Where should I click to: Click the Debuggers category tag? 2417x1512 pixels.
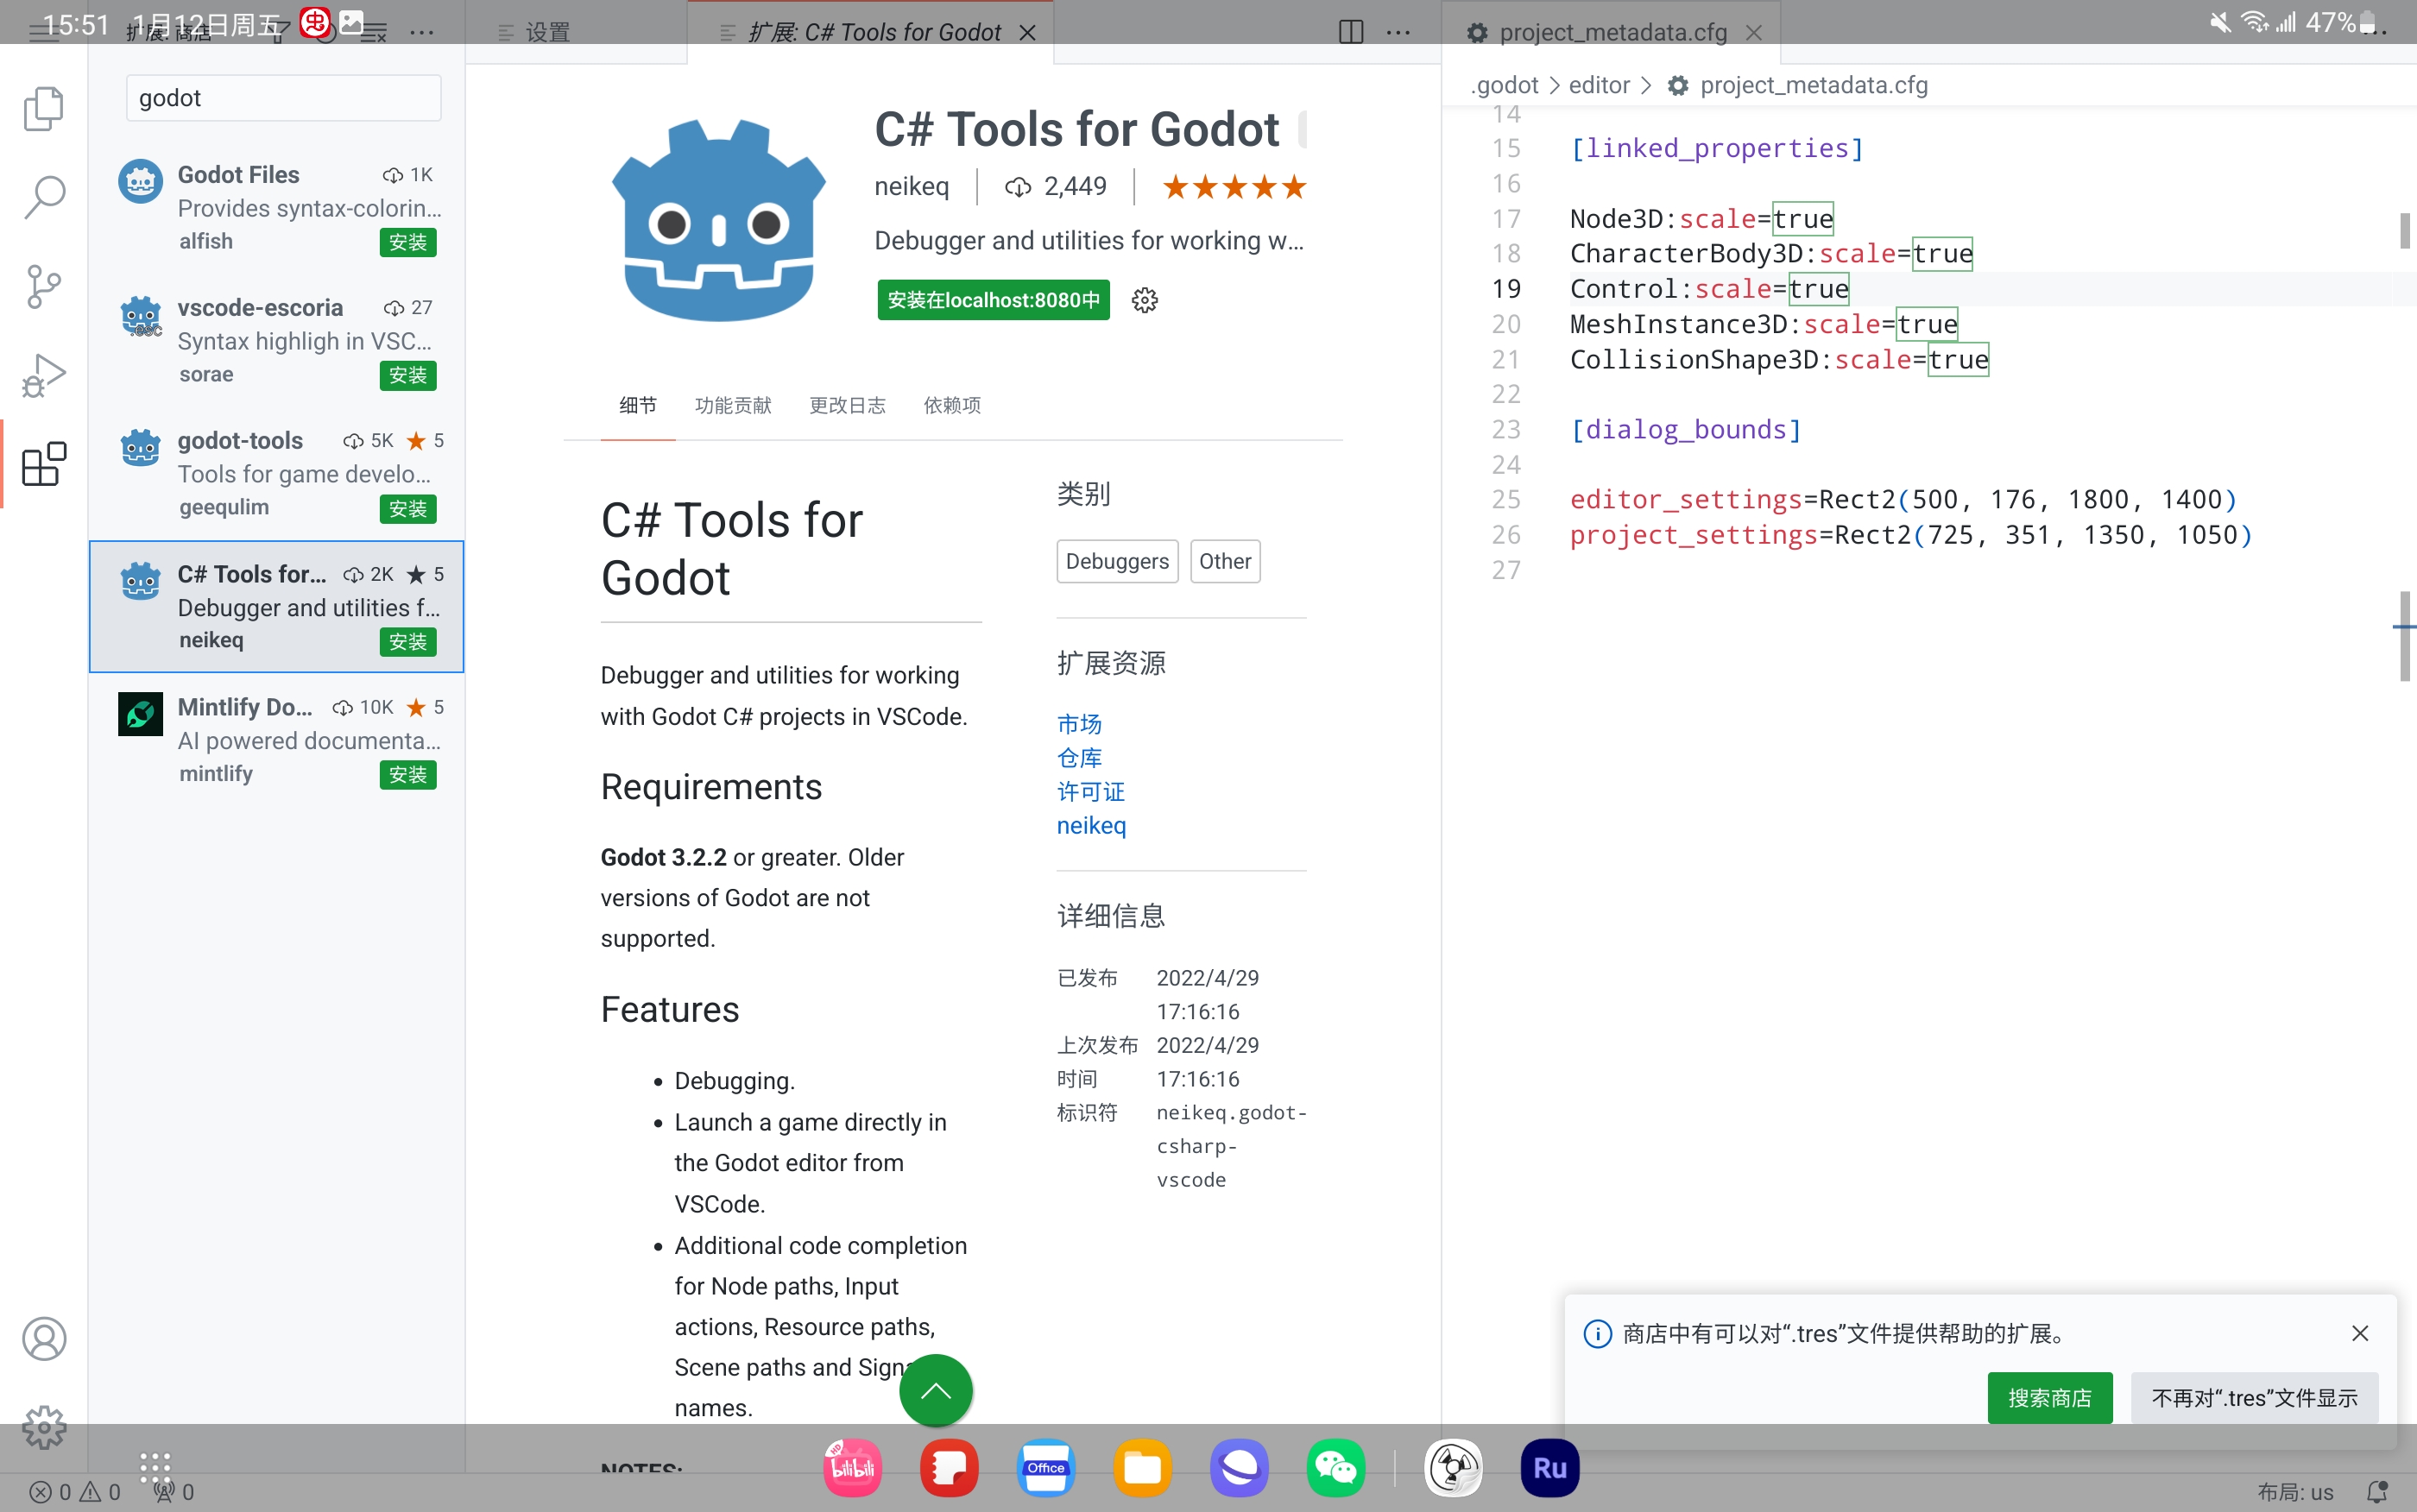click(x=1117, y=561)
